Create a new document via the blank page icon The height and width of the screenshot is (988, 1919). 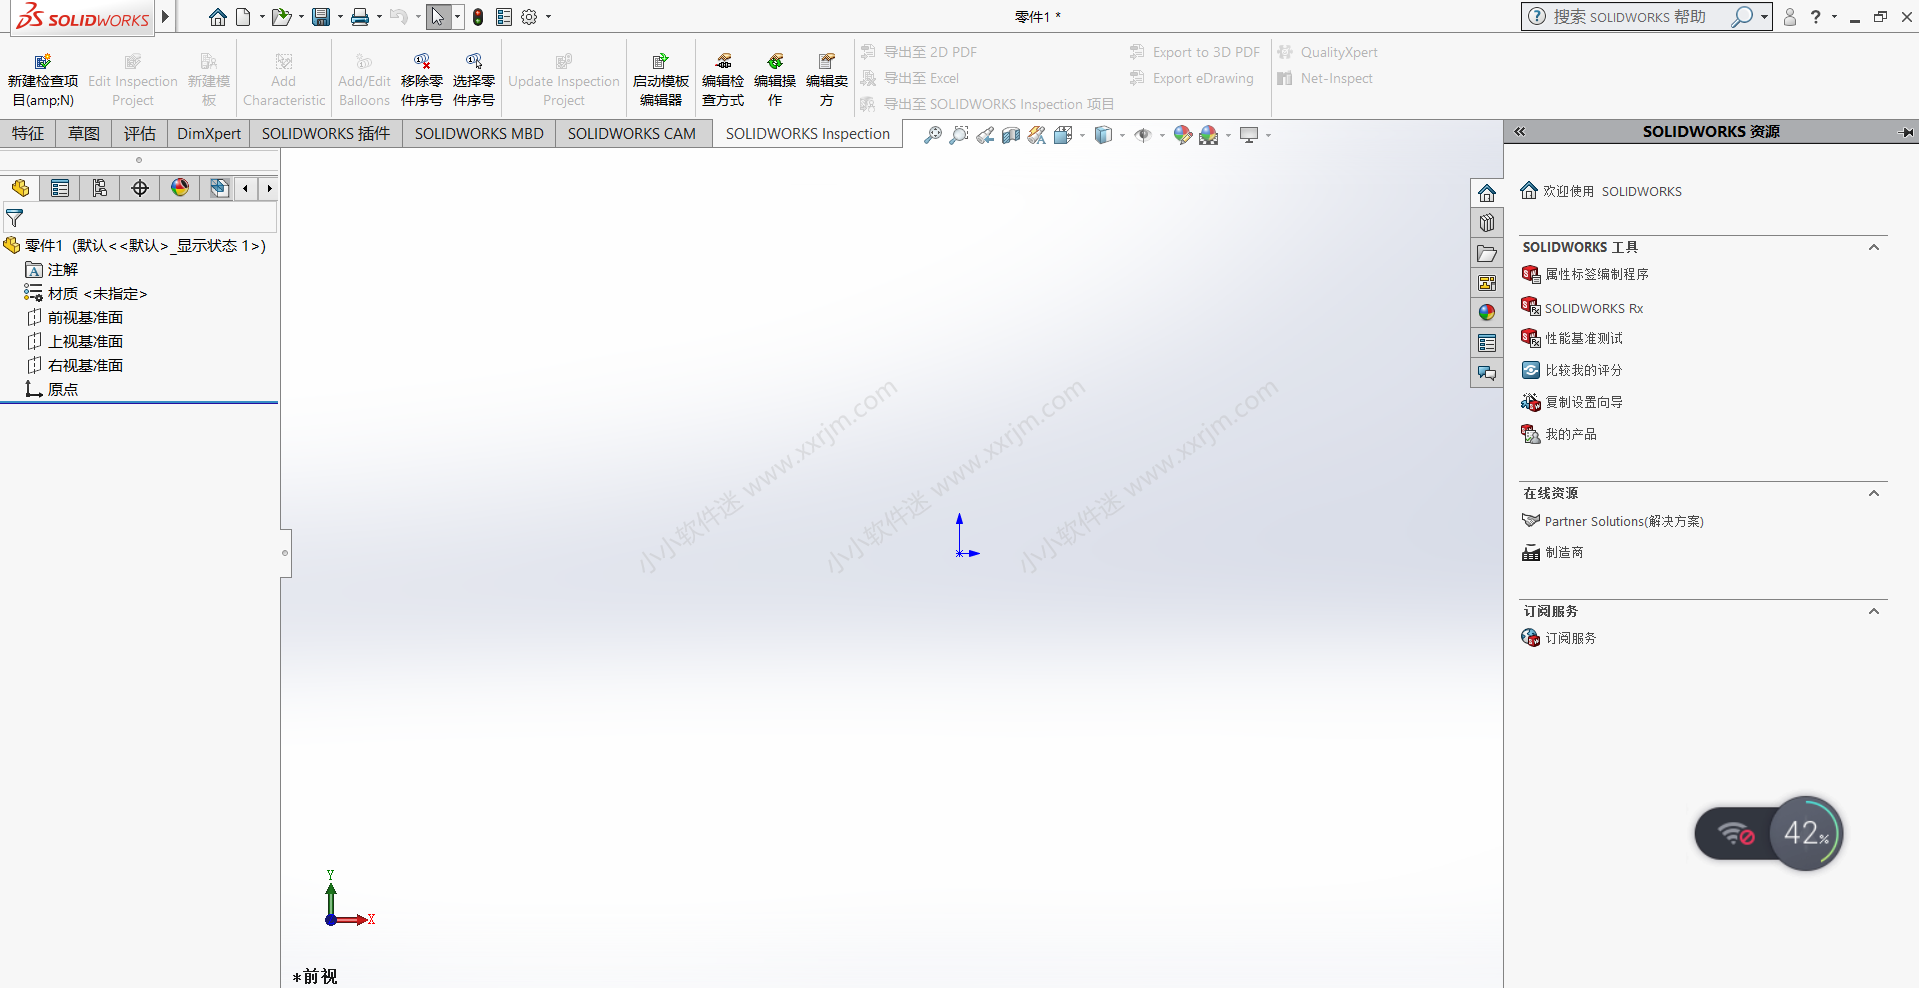click(x=243, y=17)
